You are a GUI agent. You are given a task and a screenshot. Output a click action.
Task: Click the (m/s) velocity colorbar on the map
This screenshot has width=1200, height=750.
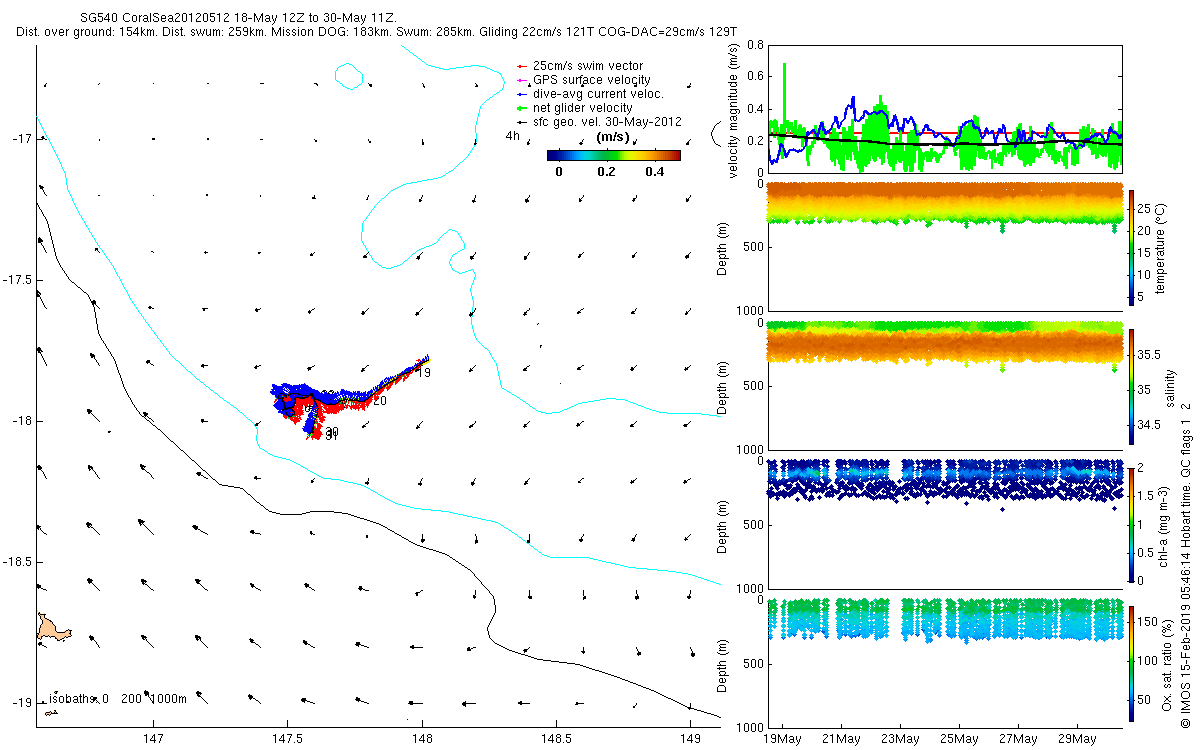614,155
